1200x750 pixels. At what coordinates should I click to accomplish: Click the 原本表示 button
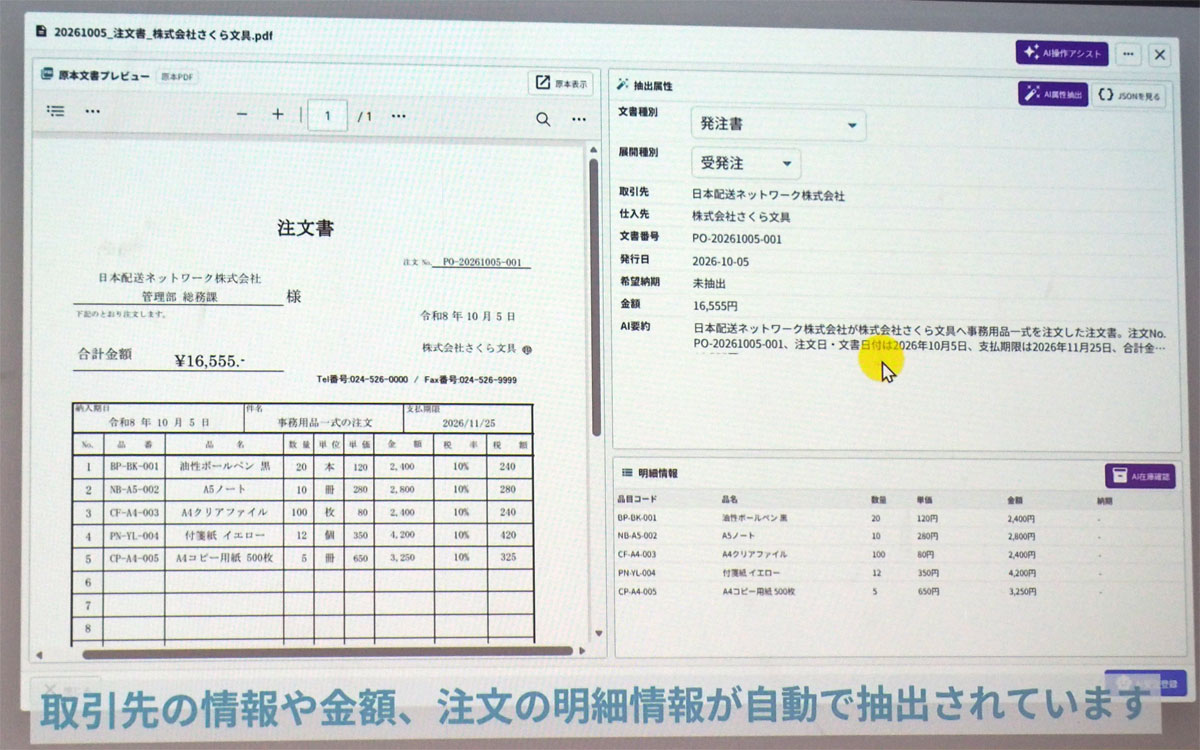click(560, 83)
